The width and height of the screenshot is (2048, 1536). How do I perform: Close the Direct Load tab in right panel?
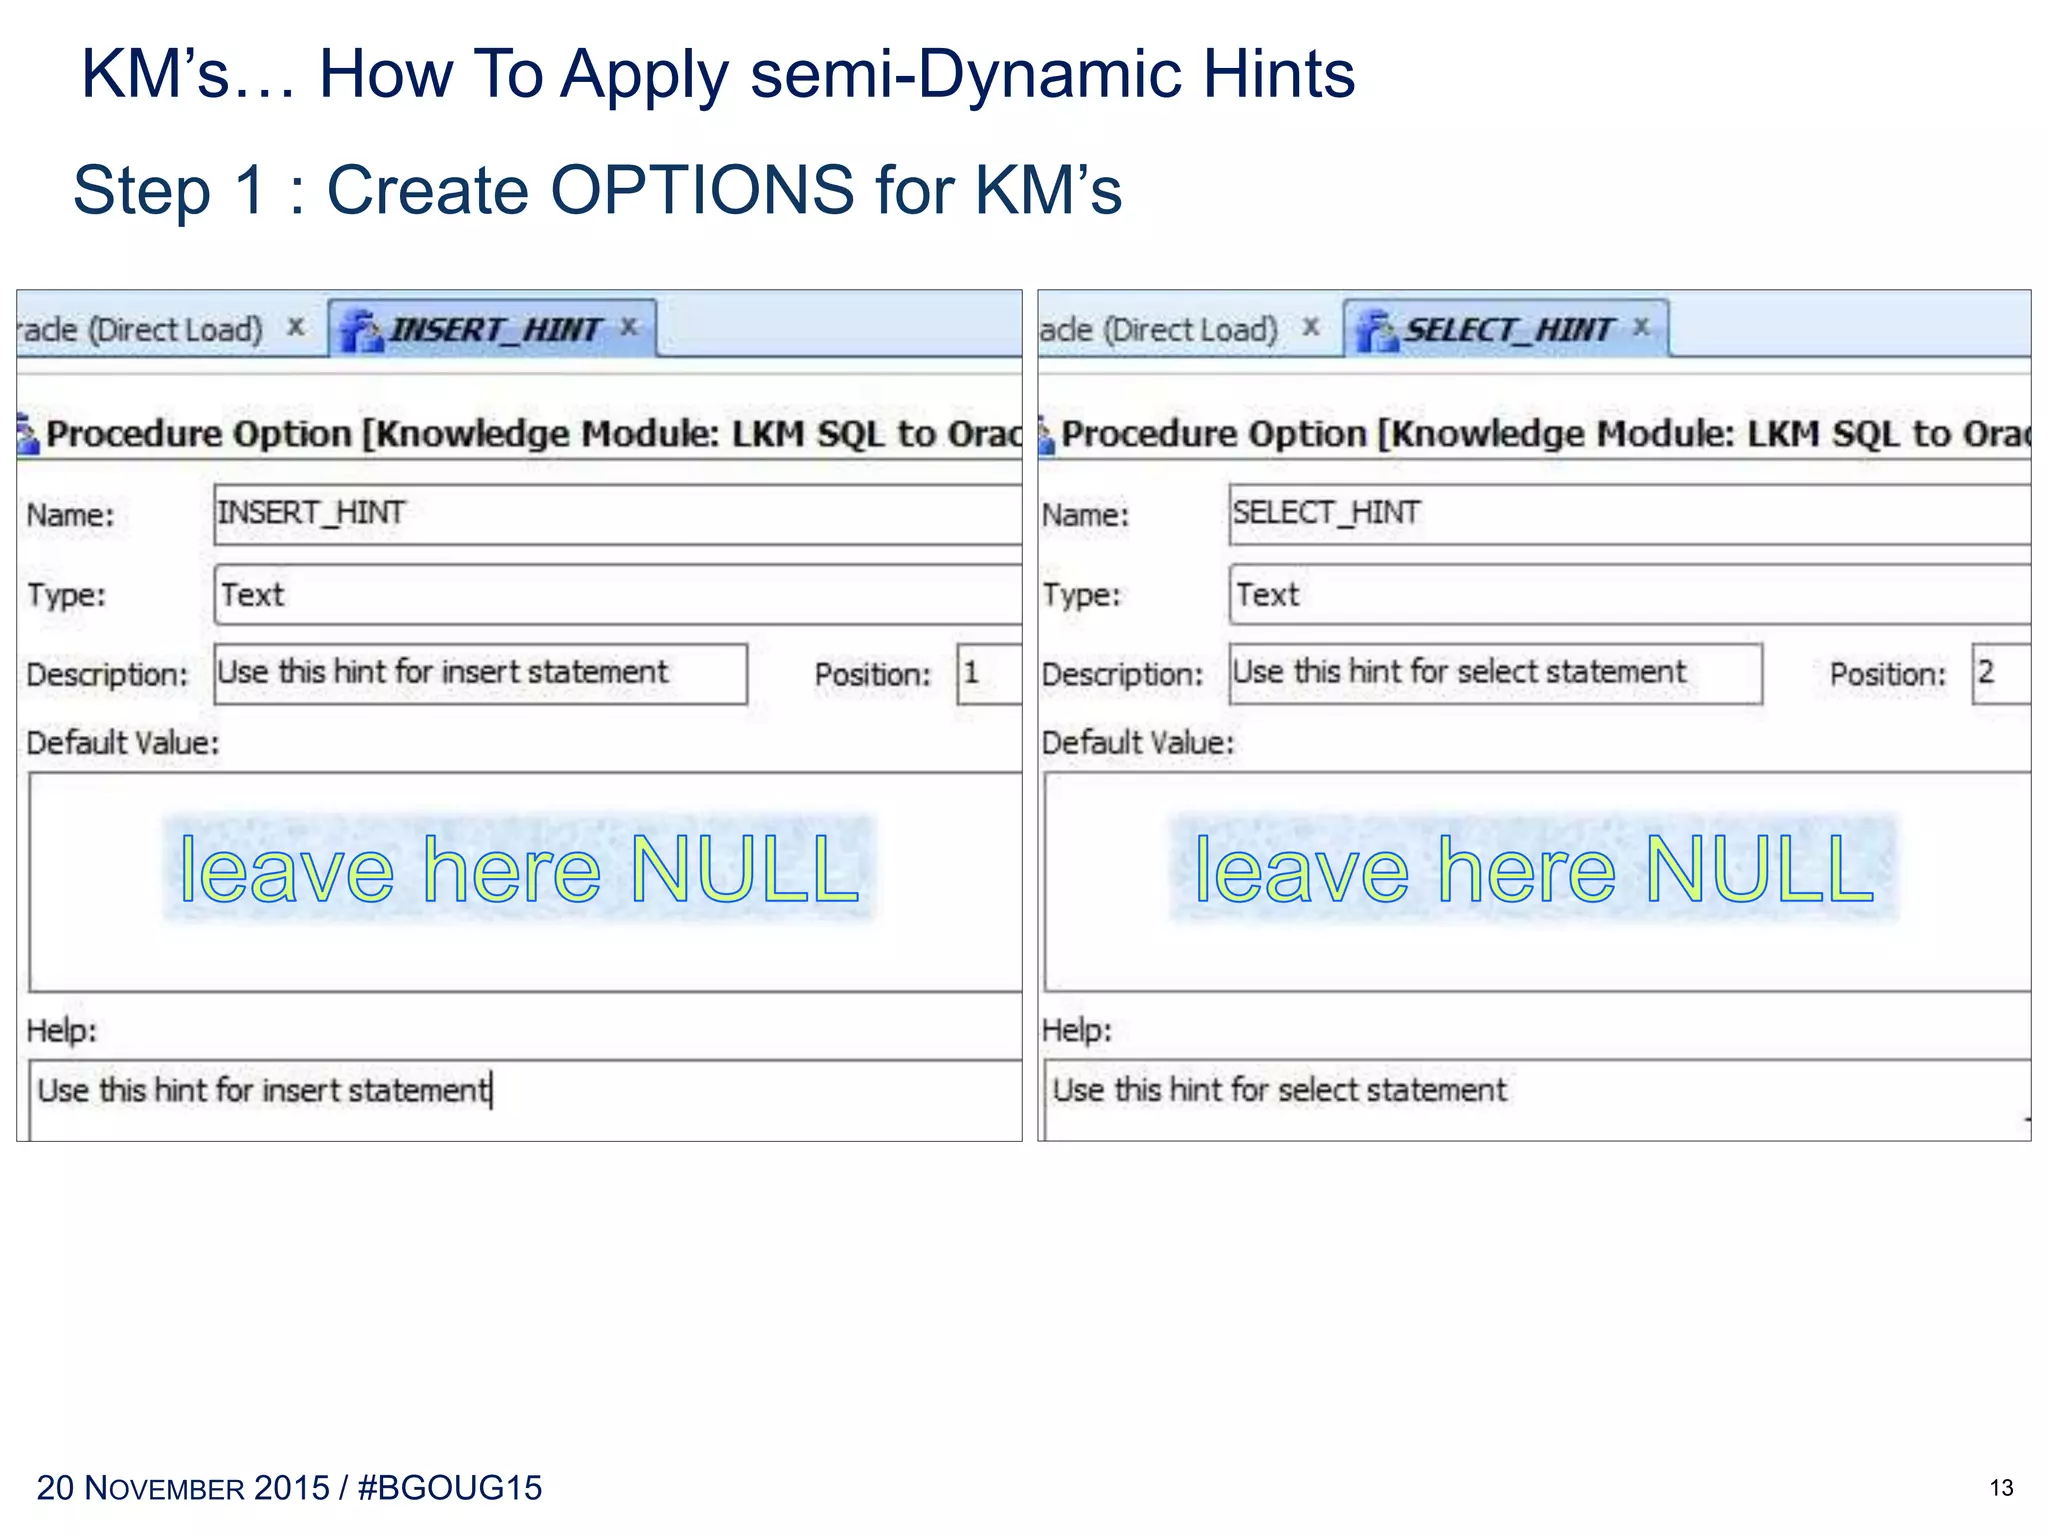coord(1311,327)
